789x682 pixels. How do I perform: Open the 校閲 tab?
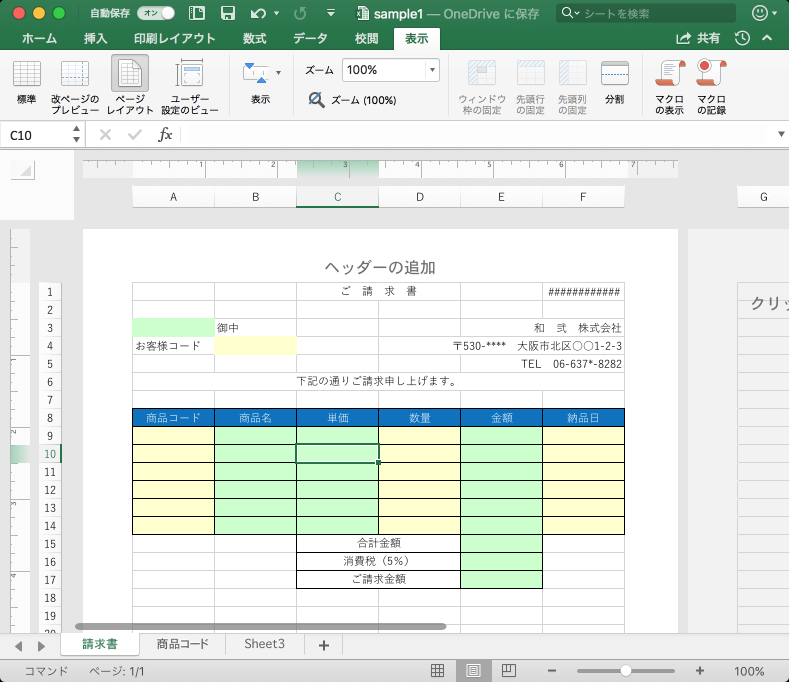366,38
